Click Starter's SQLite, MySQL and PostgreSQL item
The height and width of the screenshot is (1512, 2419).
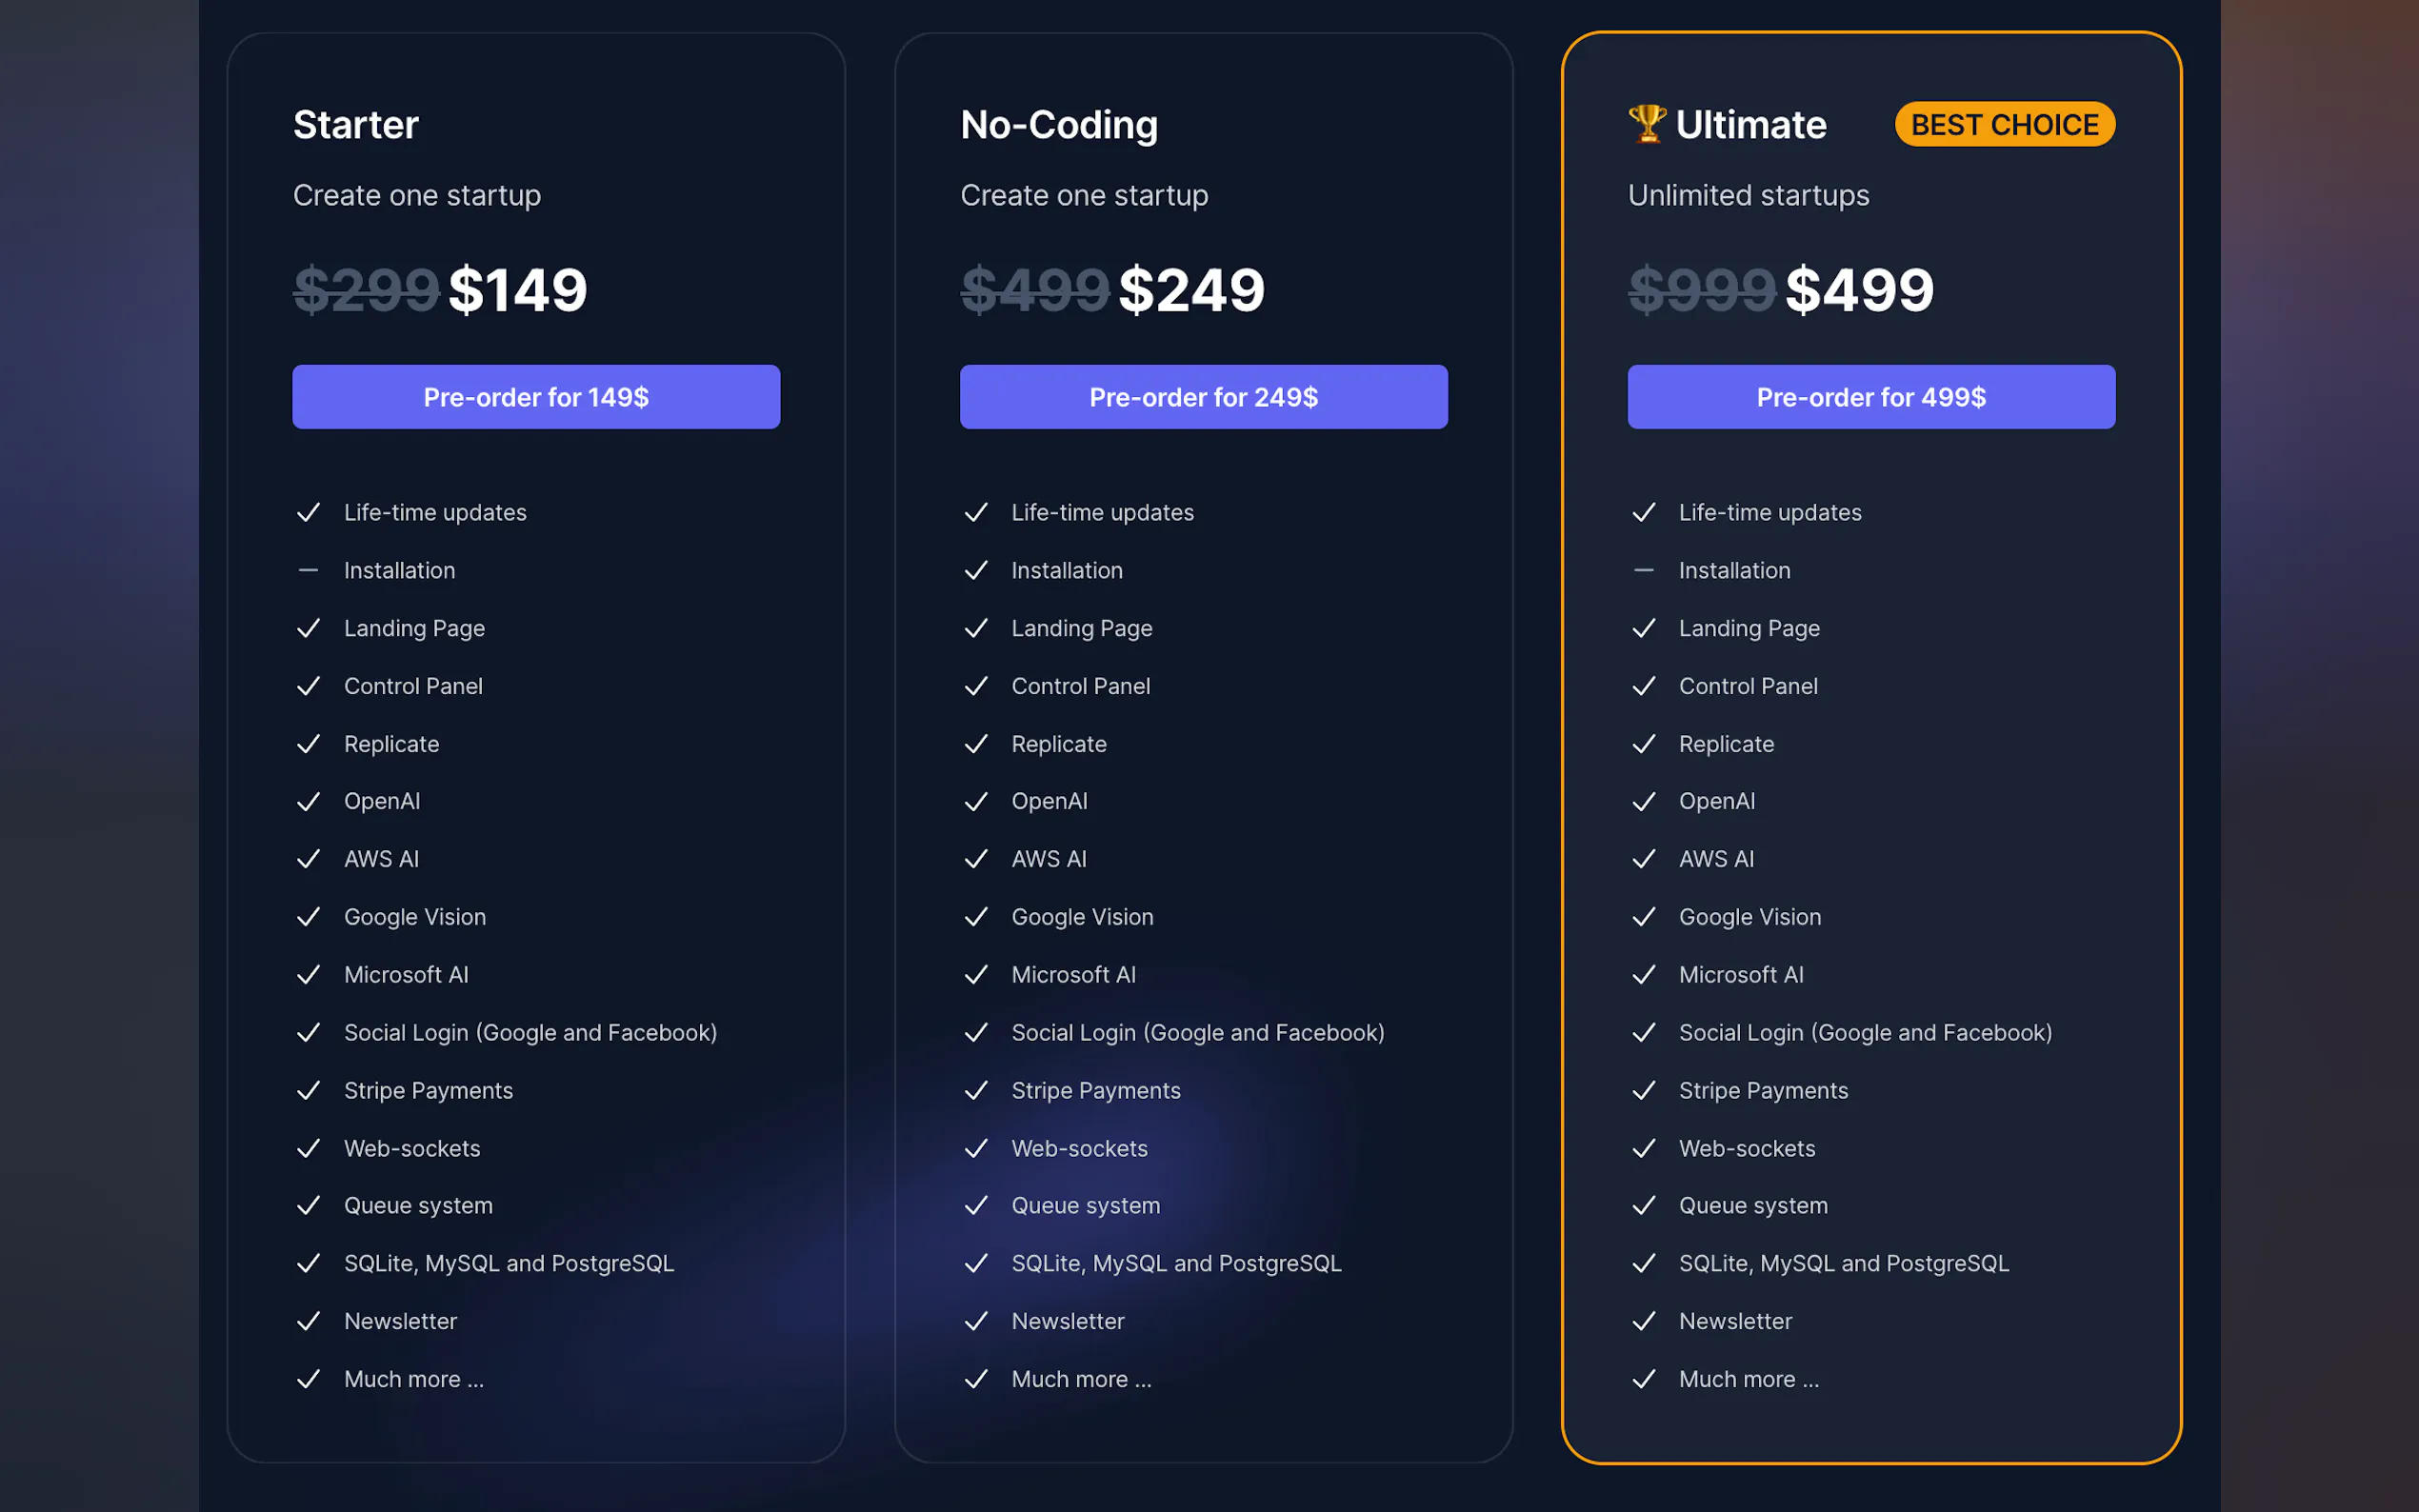(x=508, y=1264)
